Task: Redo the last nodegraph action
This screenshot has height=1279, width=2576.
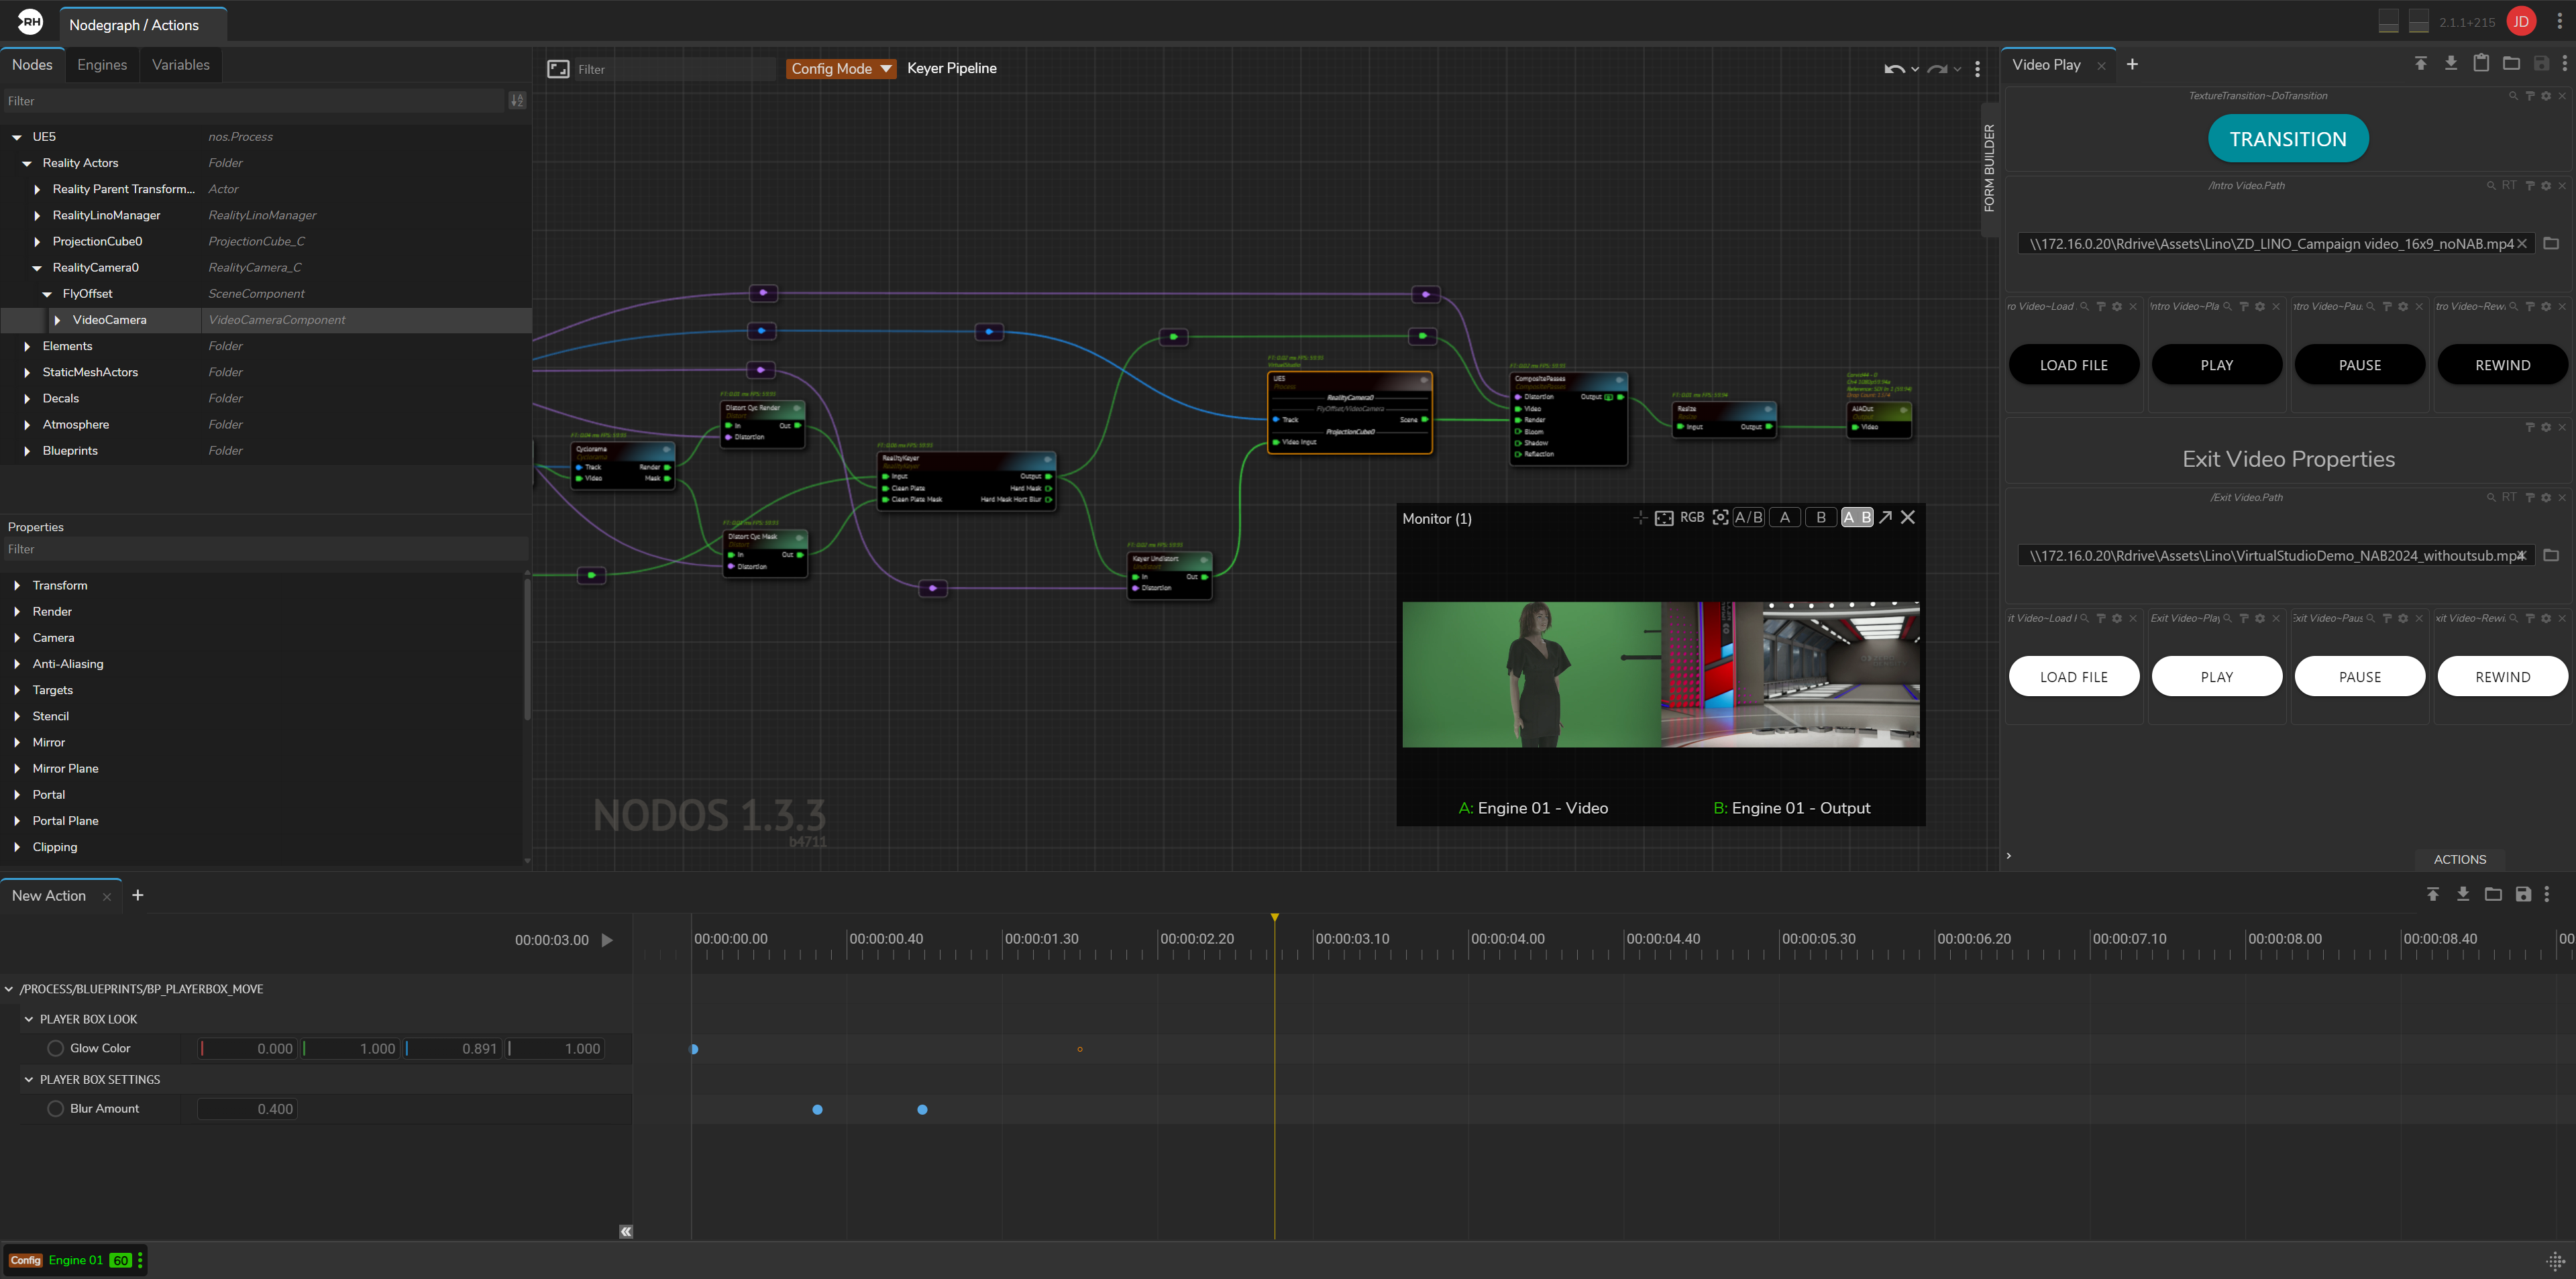Action: (1937, 69)
